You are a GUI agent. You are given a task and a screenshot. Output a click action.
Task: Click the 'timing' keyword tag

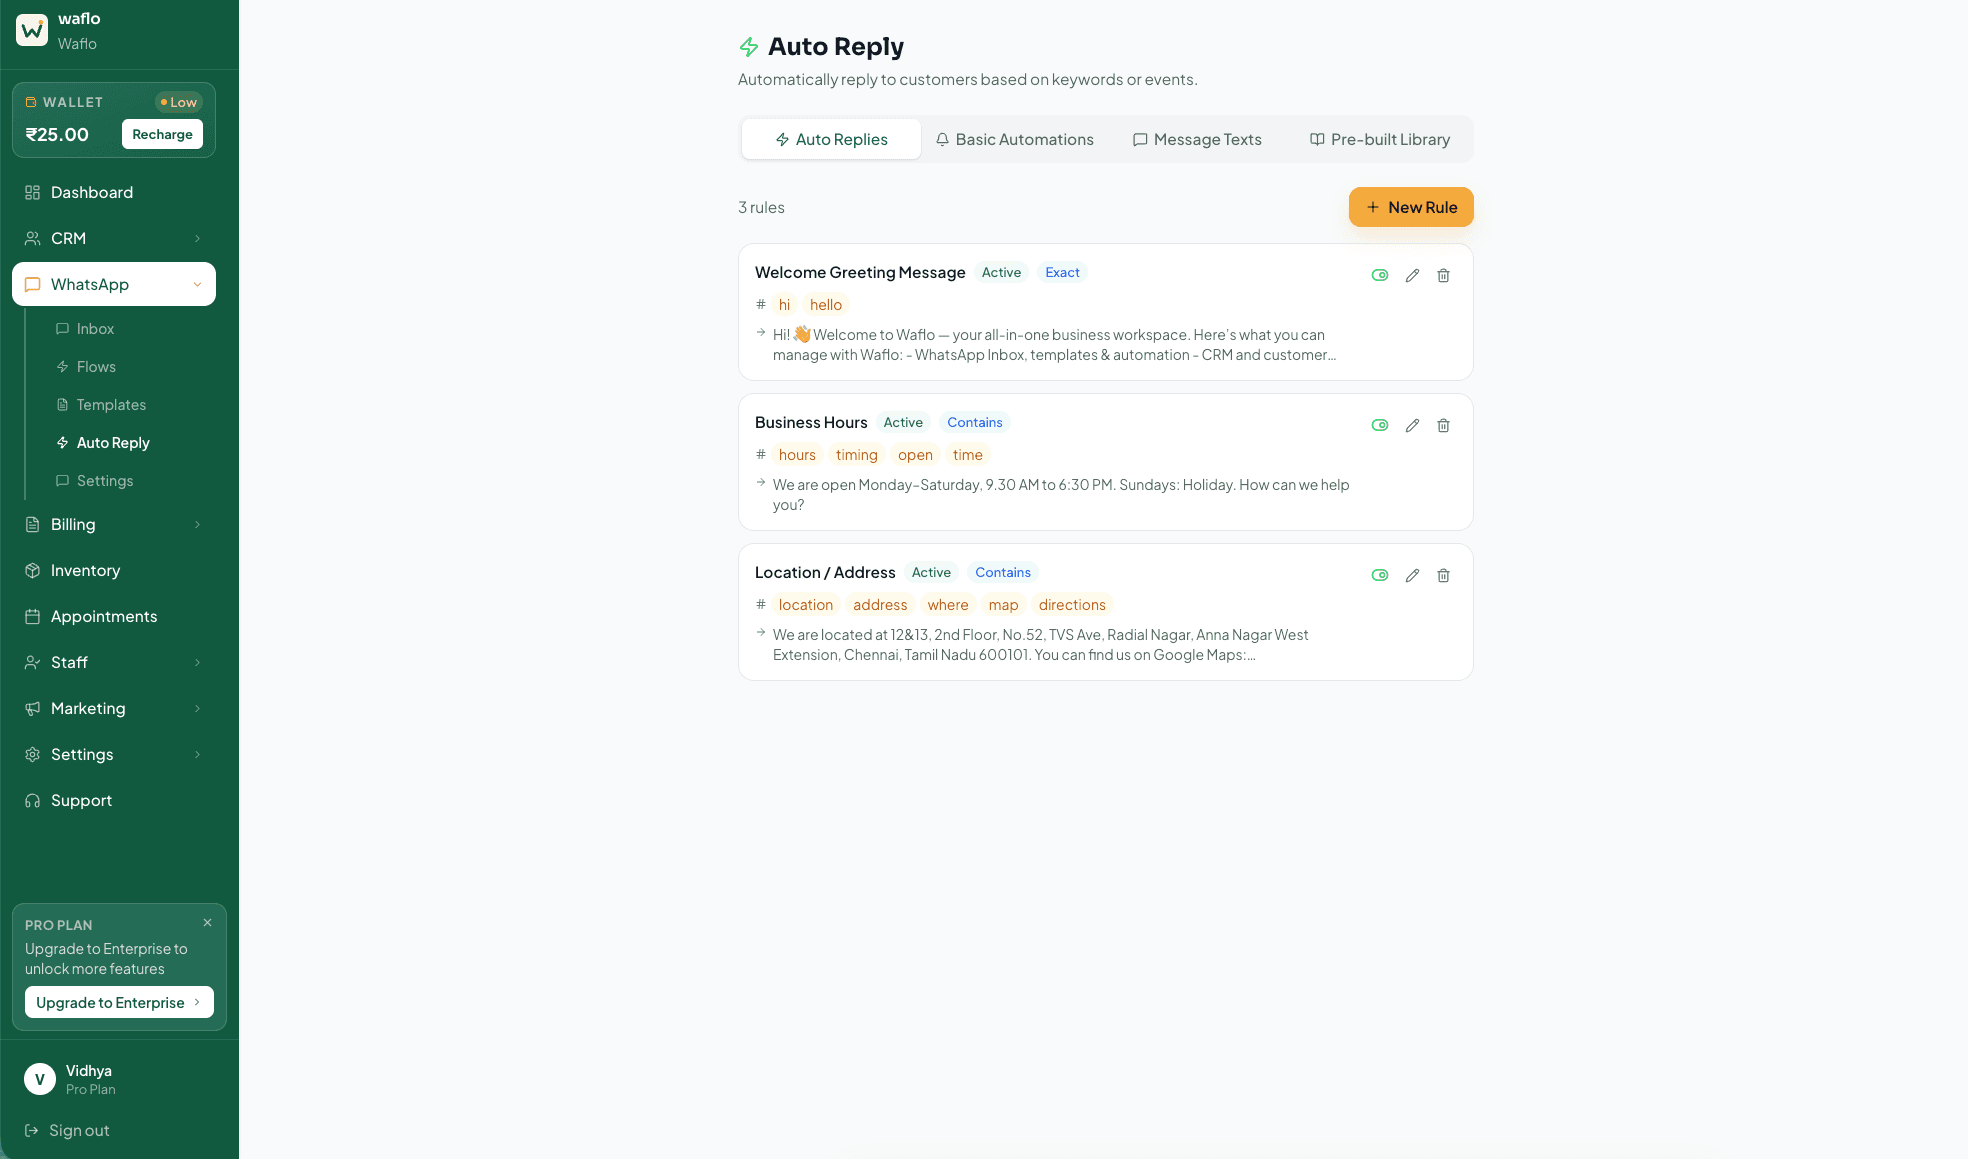pos(857,454)
